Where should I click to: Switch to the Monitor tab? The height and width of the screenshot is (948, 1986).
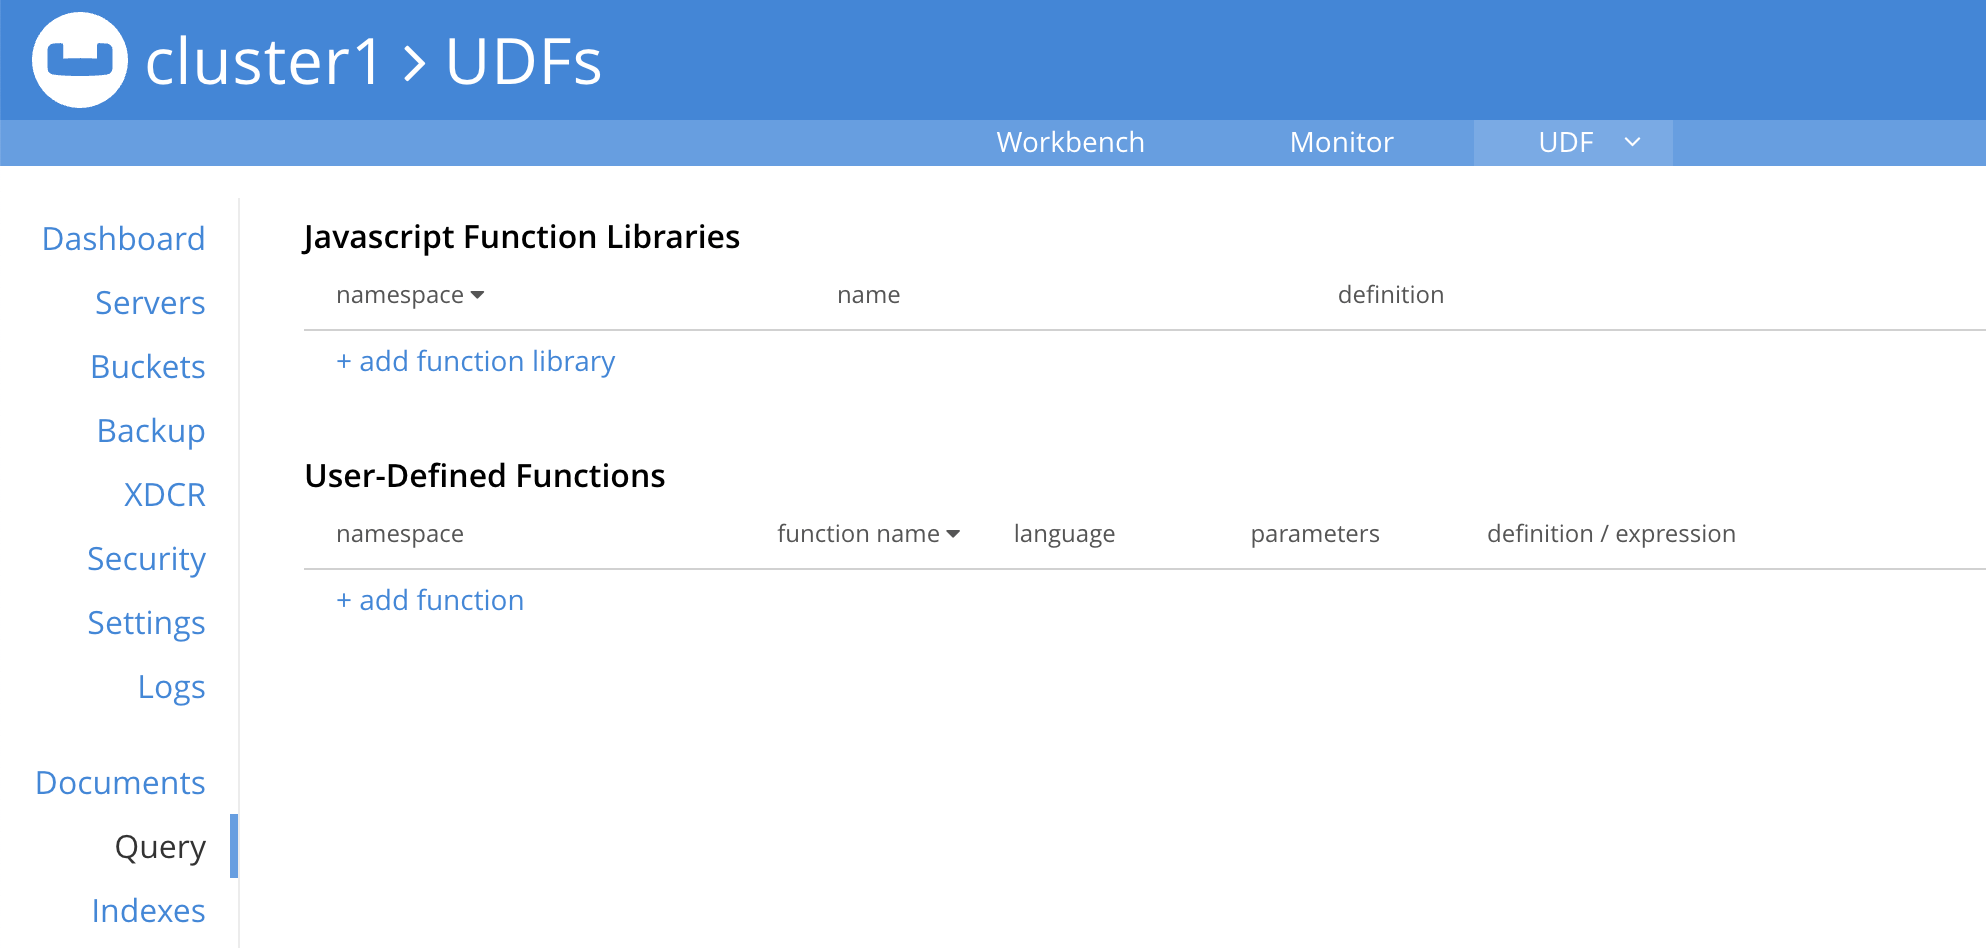pos(1341,142)
